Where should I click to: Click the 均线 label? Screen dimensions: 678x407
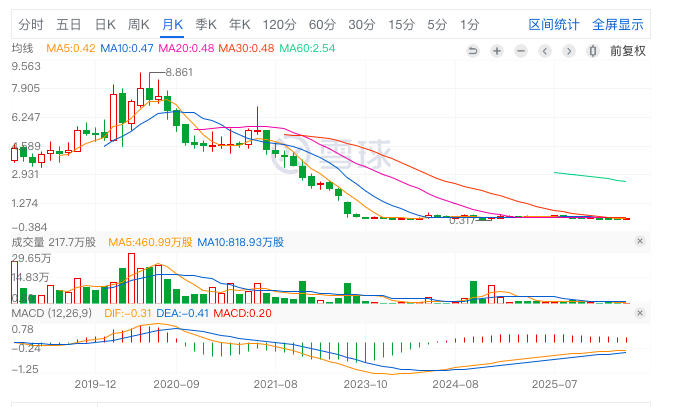point(22,48)
